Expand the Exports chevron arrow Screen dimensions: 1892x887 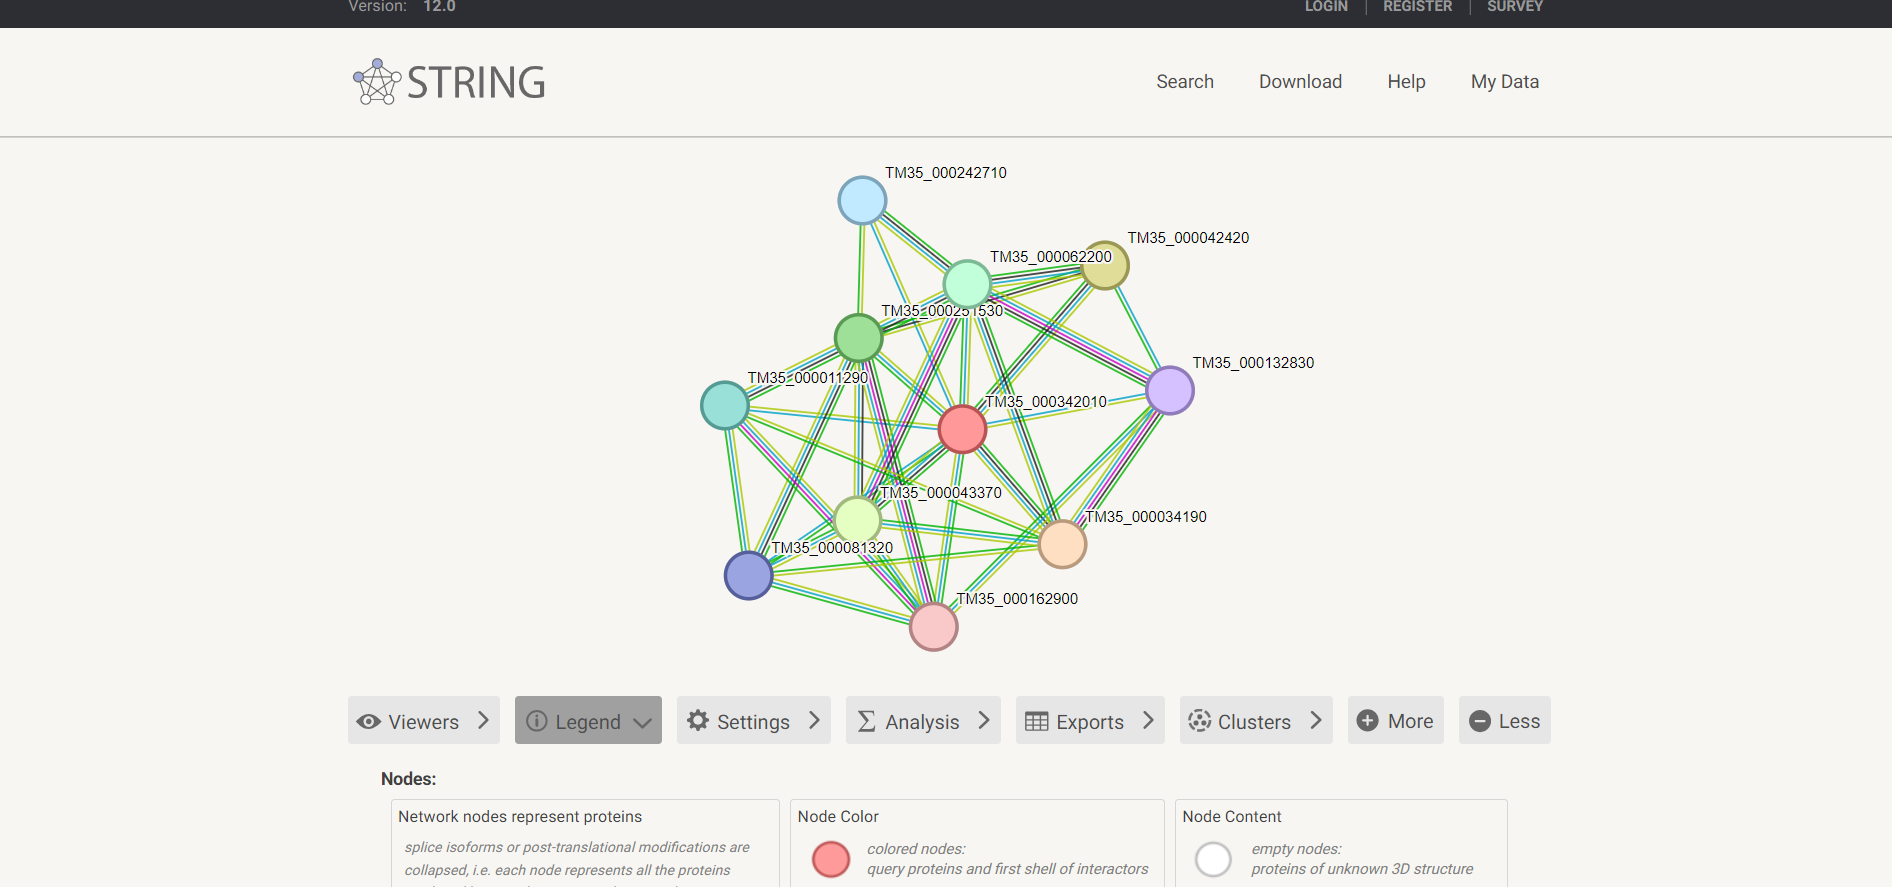[x=1148, y=720]
